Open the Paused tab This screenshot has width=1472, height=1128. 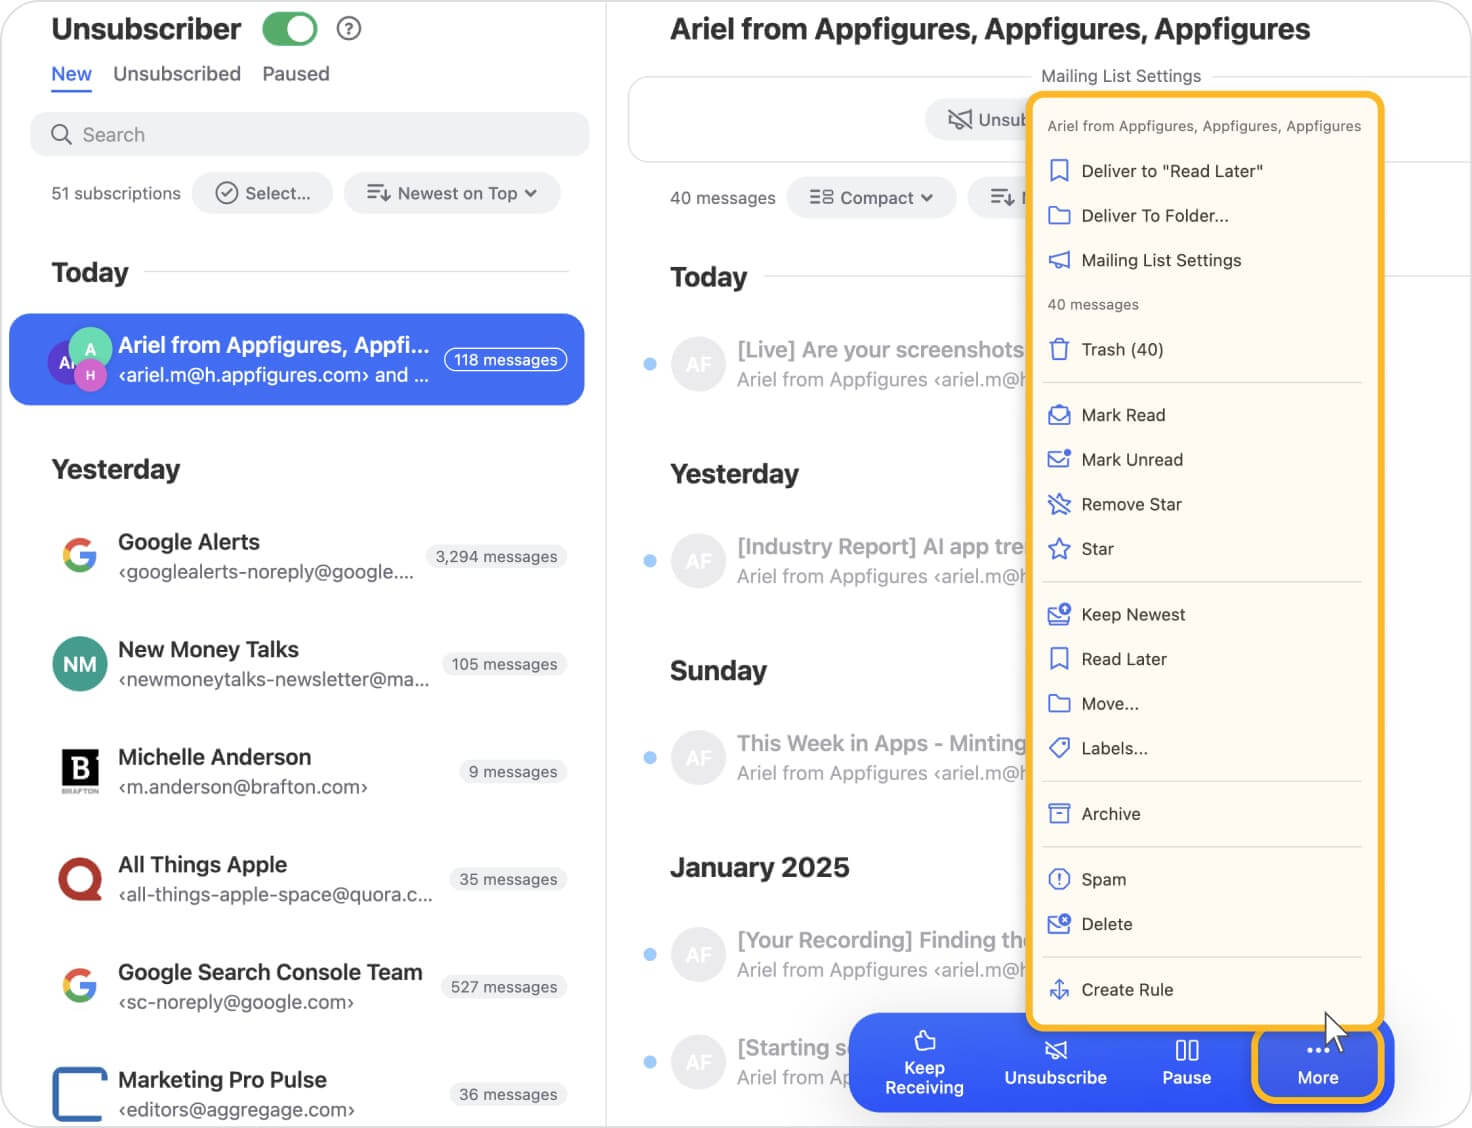295,74
